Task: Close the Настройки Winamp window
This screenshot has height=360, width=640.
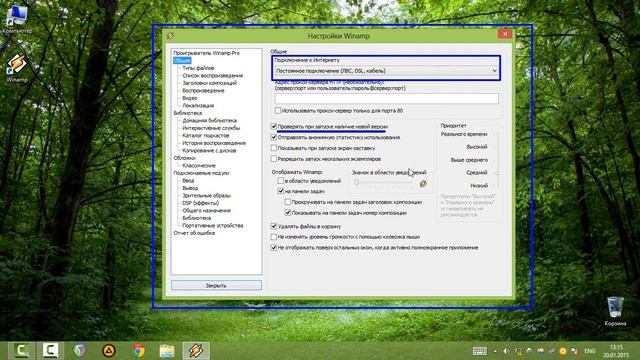Action: tap(505, 34)
